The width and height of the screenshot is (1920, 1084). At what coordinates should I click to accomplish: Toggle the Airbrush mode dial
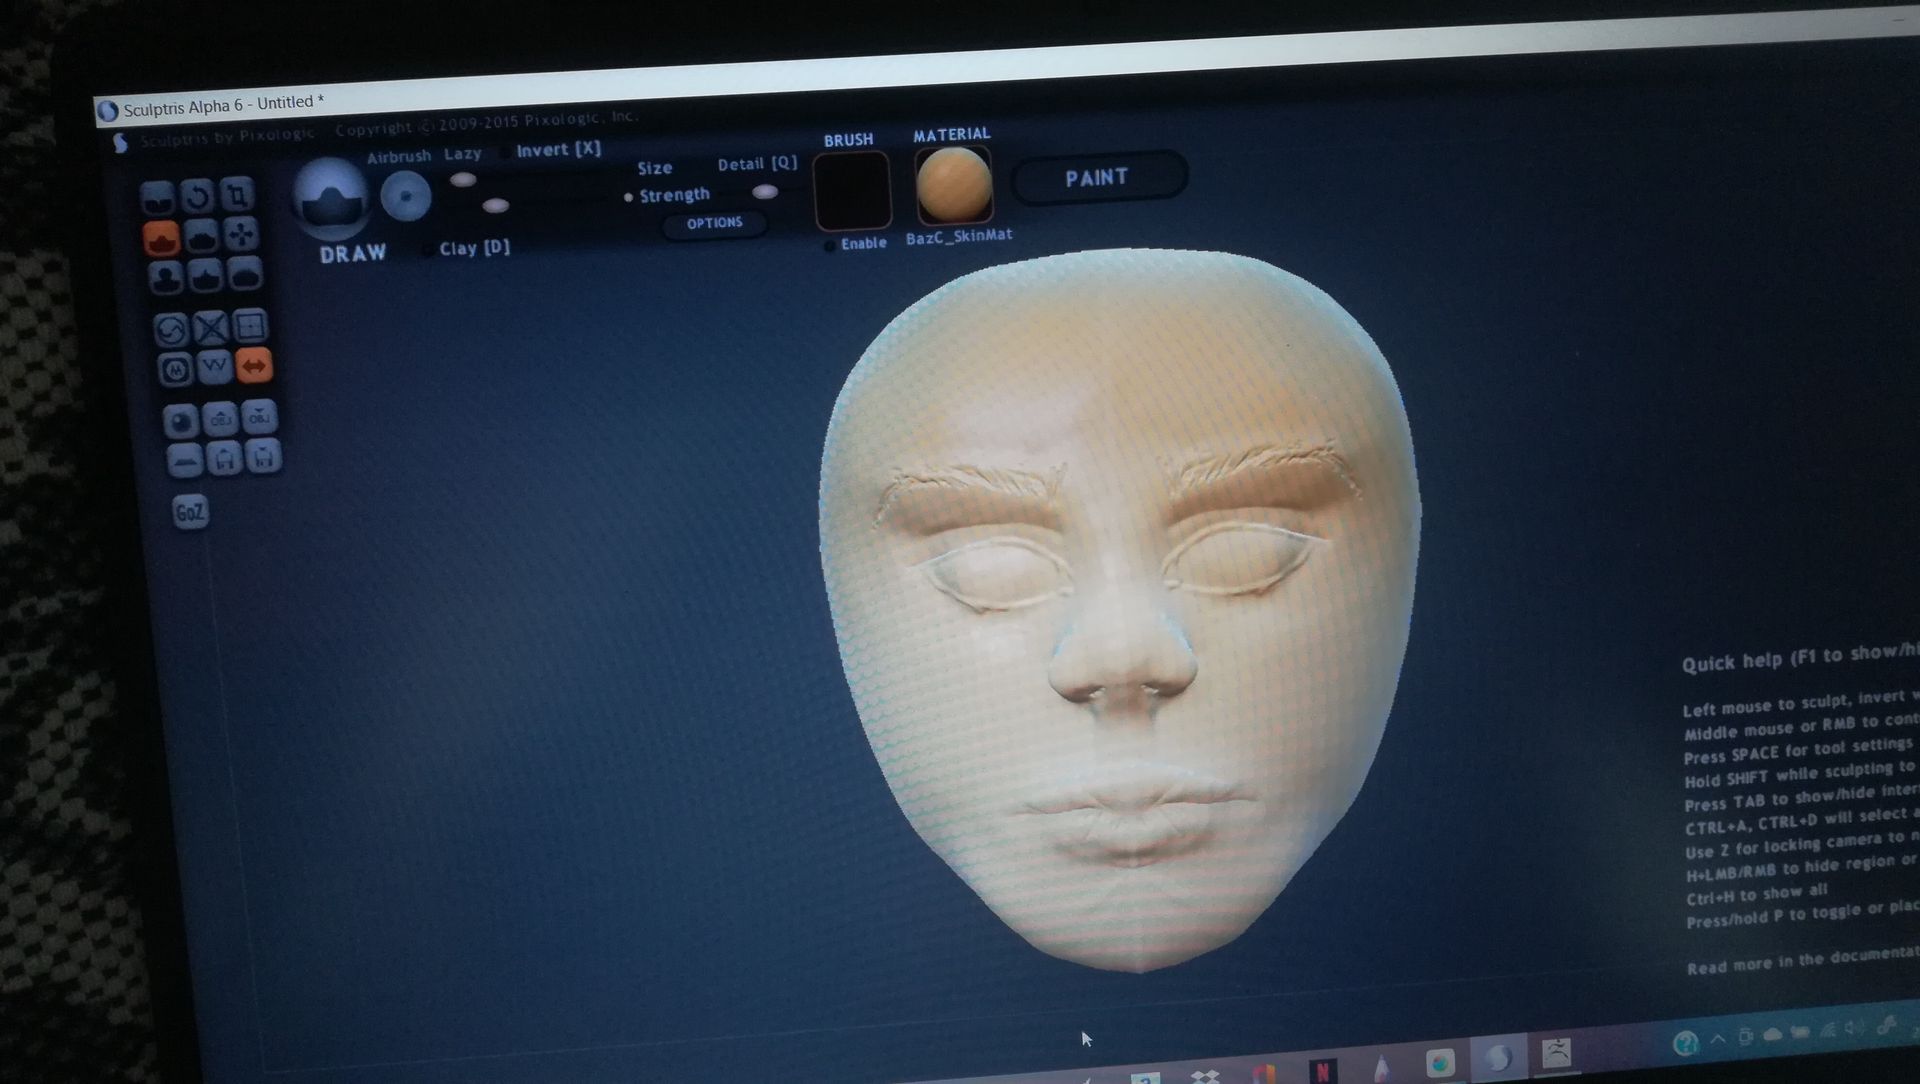tap(406, 196)
